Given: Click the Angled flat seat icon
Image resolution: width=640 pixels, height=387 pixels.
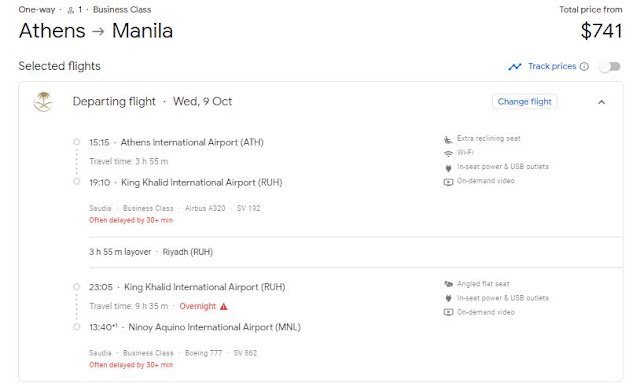Looking at the screenshot, I should [448, 284].
